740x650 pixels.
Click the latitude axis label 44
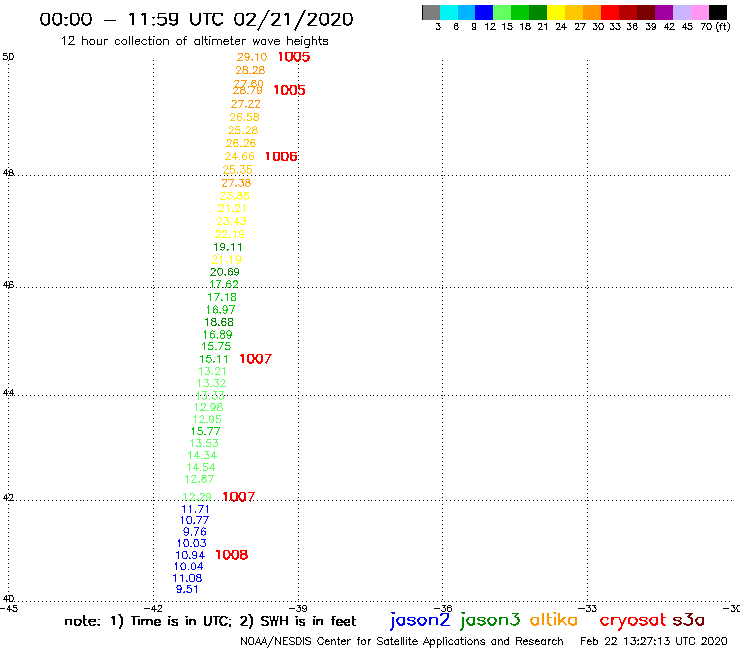[8, 393]
